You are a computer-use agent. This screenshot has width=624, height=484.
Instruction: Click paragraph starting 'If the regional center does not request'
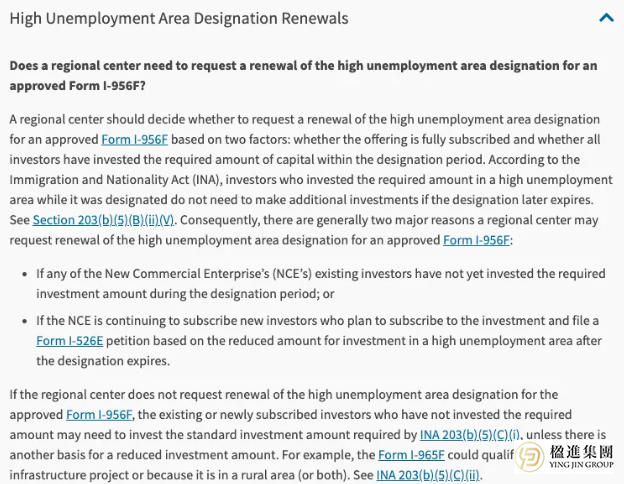[308, 435]
